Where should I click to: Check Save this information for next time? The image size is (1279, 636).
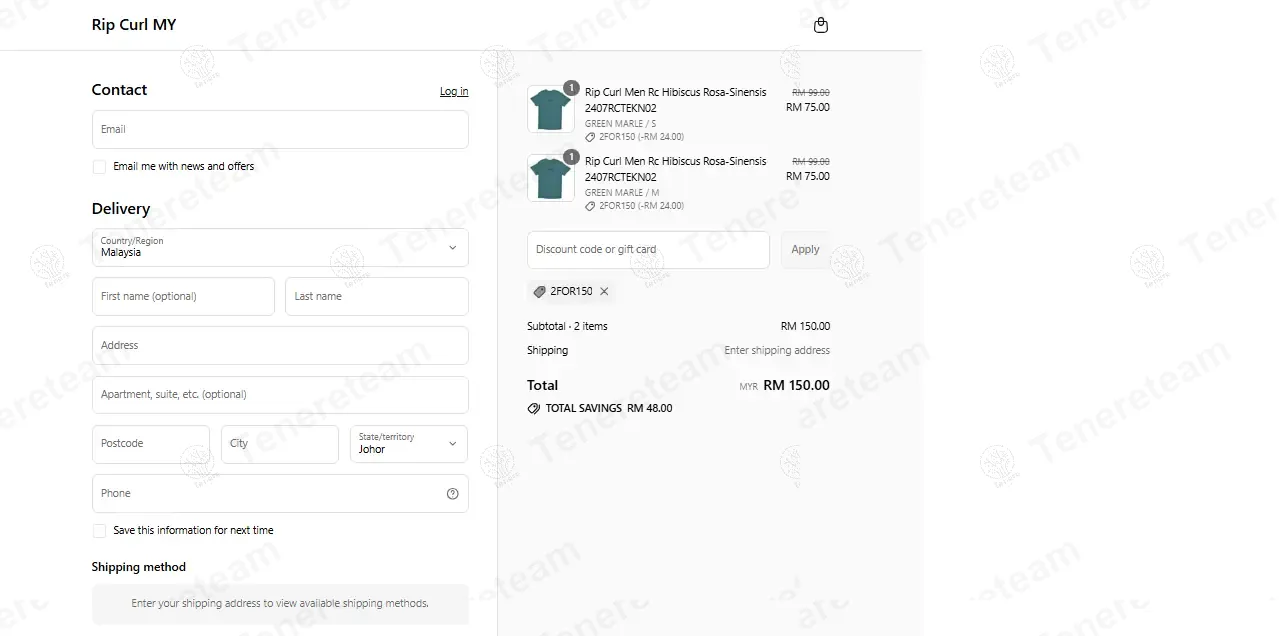(99, 531)
